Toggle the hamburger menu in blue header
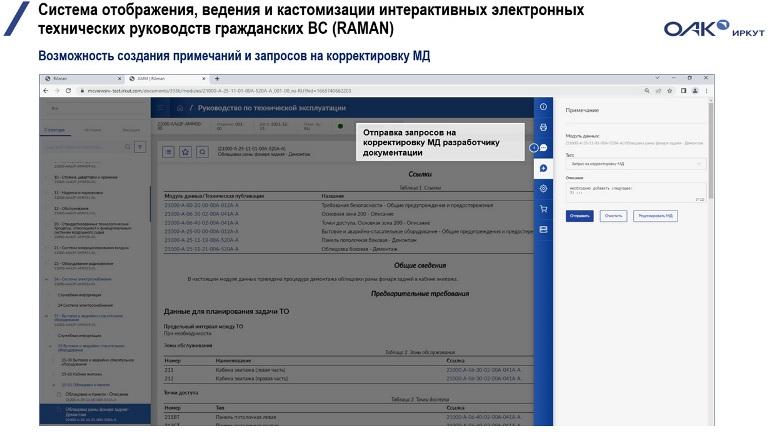This screenshot has width=768, height=432. coord(161,108)
